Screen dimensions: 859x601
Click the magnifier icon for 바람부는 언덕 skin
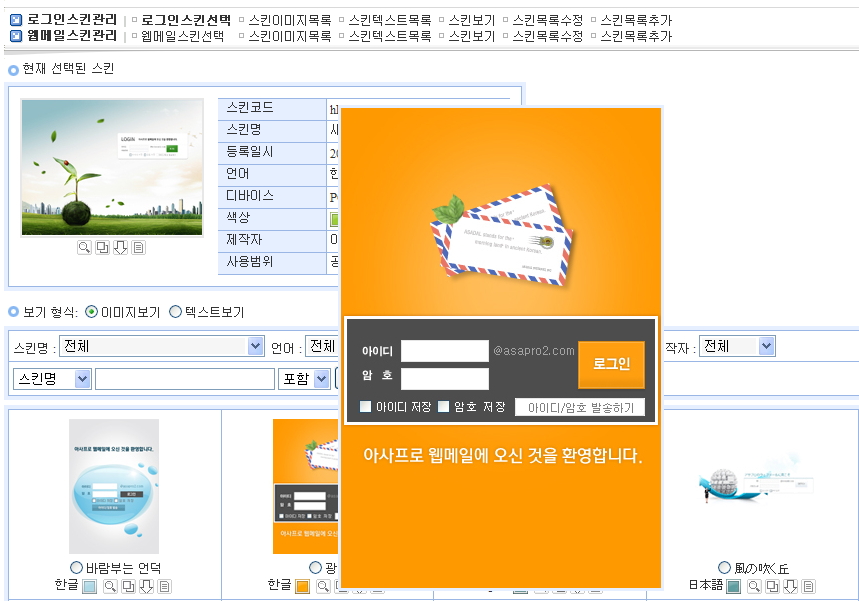(111, 586)
